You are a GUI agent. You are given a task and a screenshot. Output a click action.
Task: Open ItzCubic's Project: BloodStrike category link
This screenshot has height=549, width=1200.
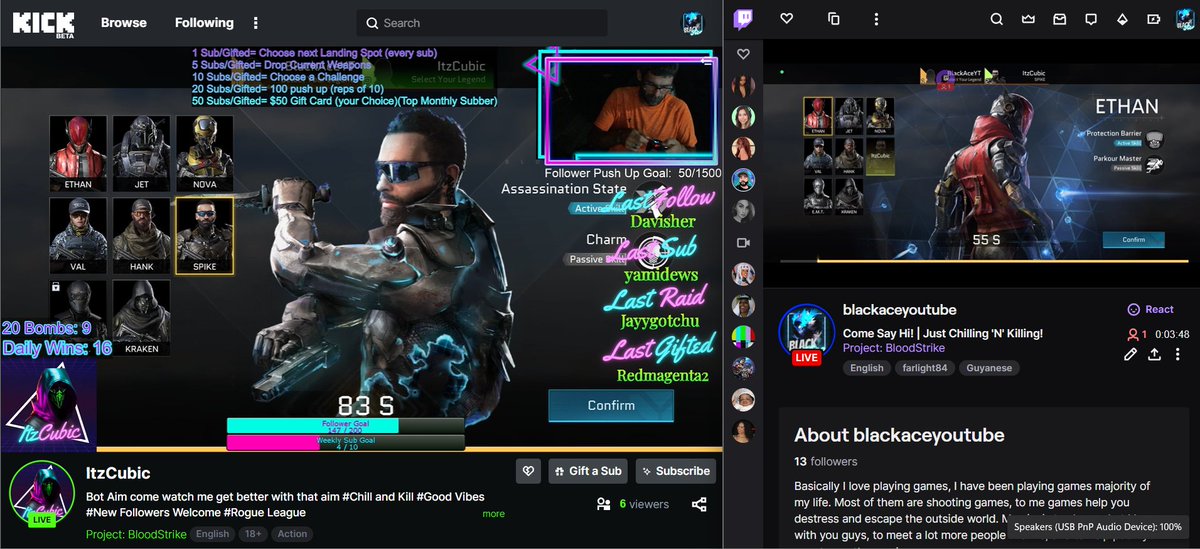click(x=136, y=534)
